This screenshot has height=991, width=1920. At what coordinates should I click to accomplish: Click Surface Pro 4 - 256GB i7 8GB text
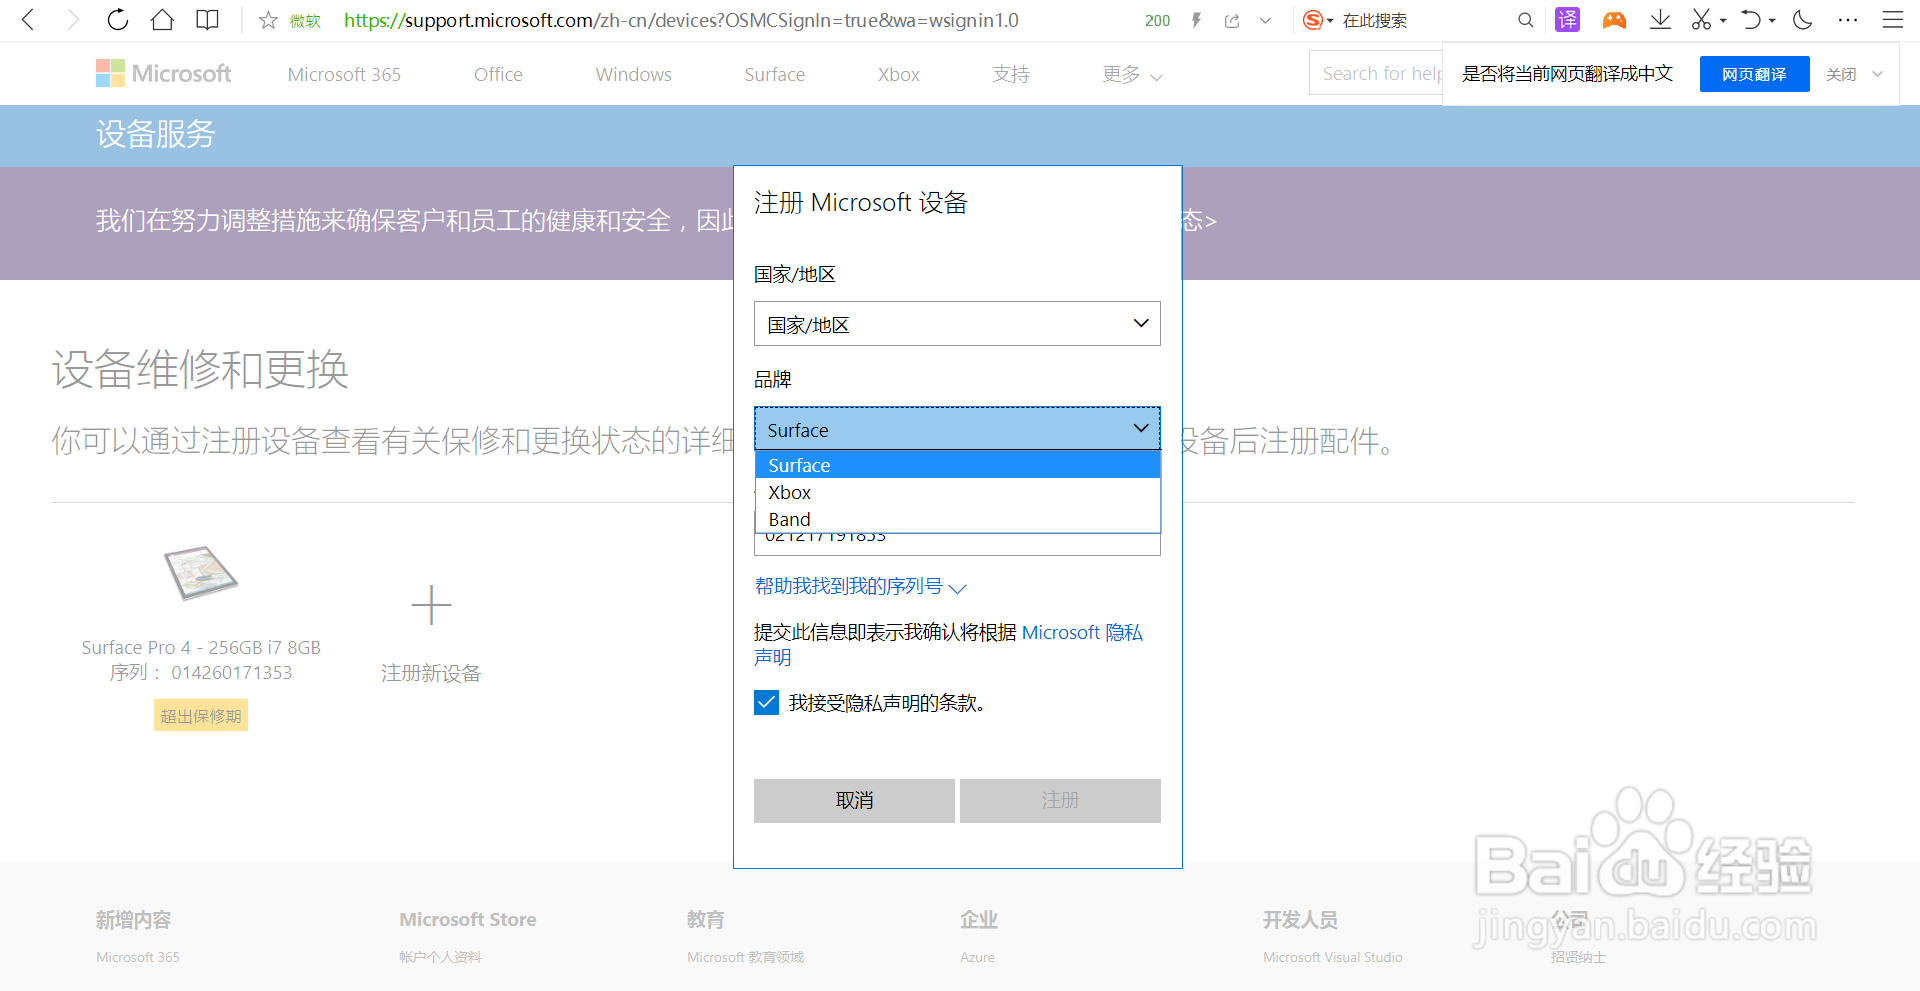click(201, 647)
